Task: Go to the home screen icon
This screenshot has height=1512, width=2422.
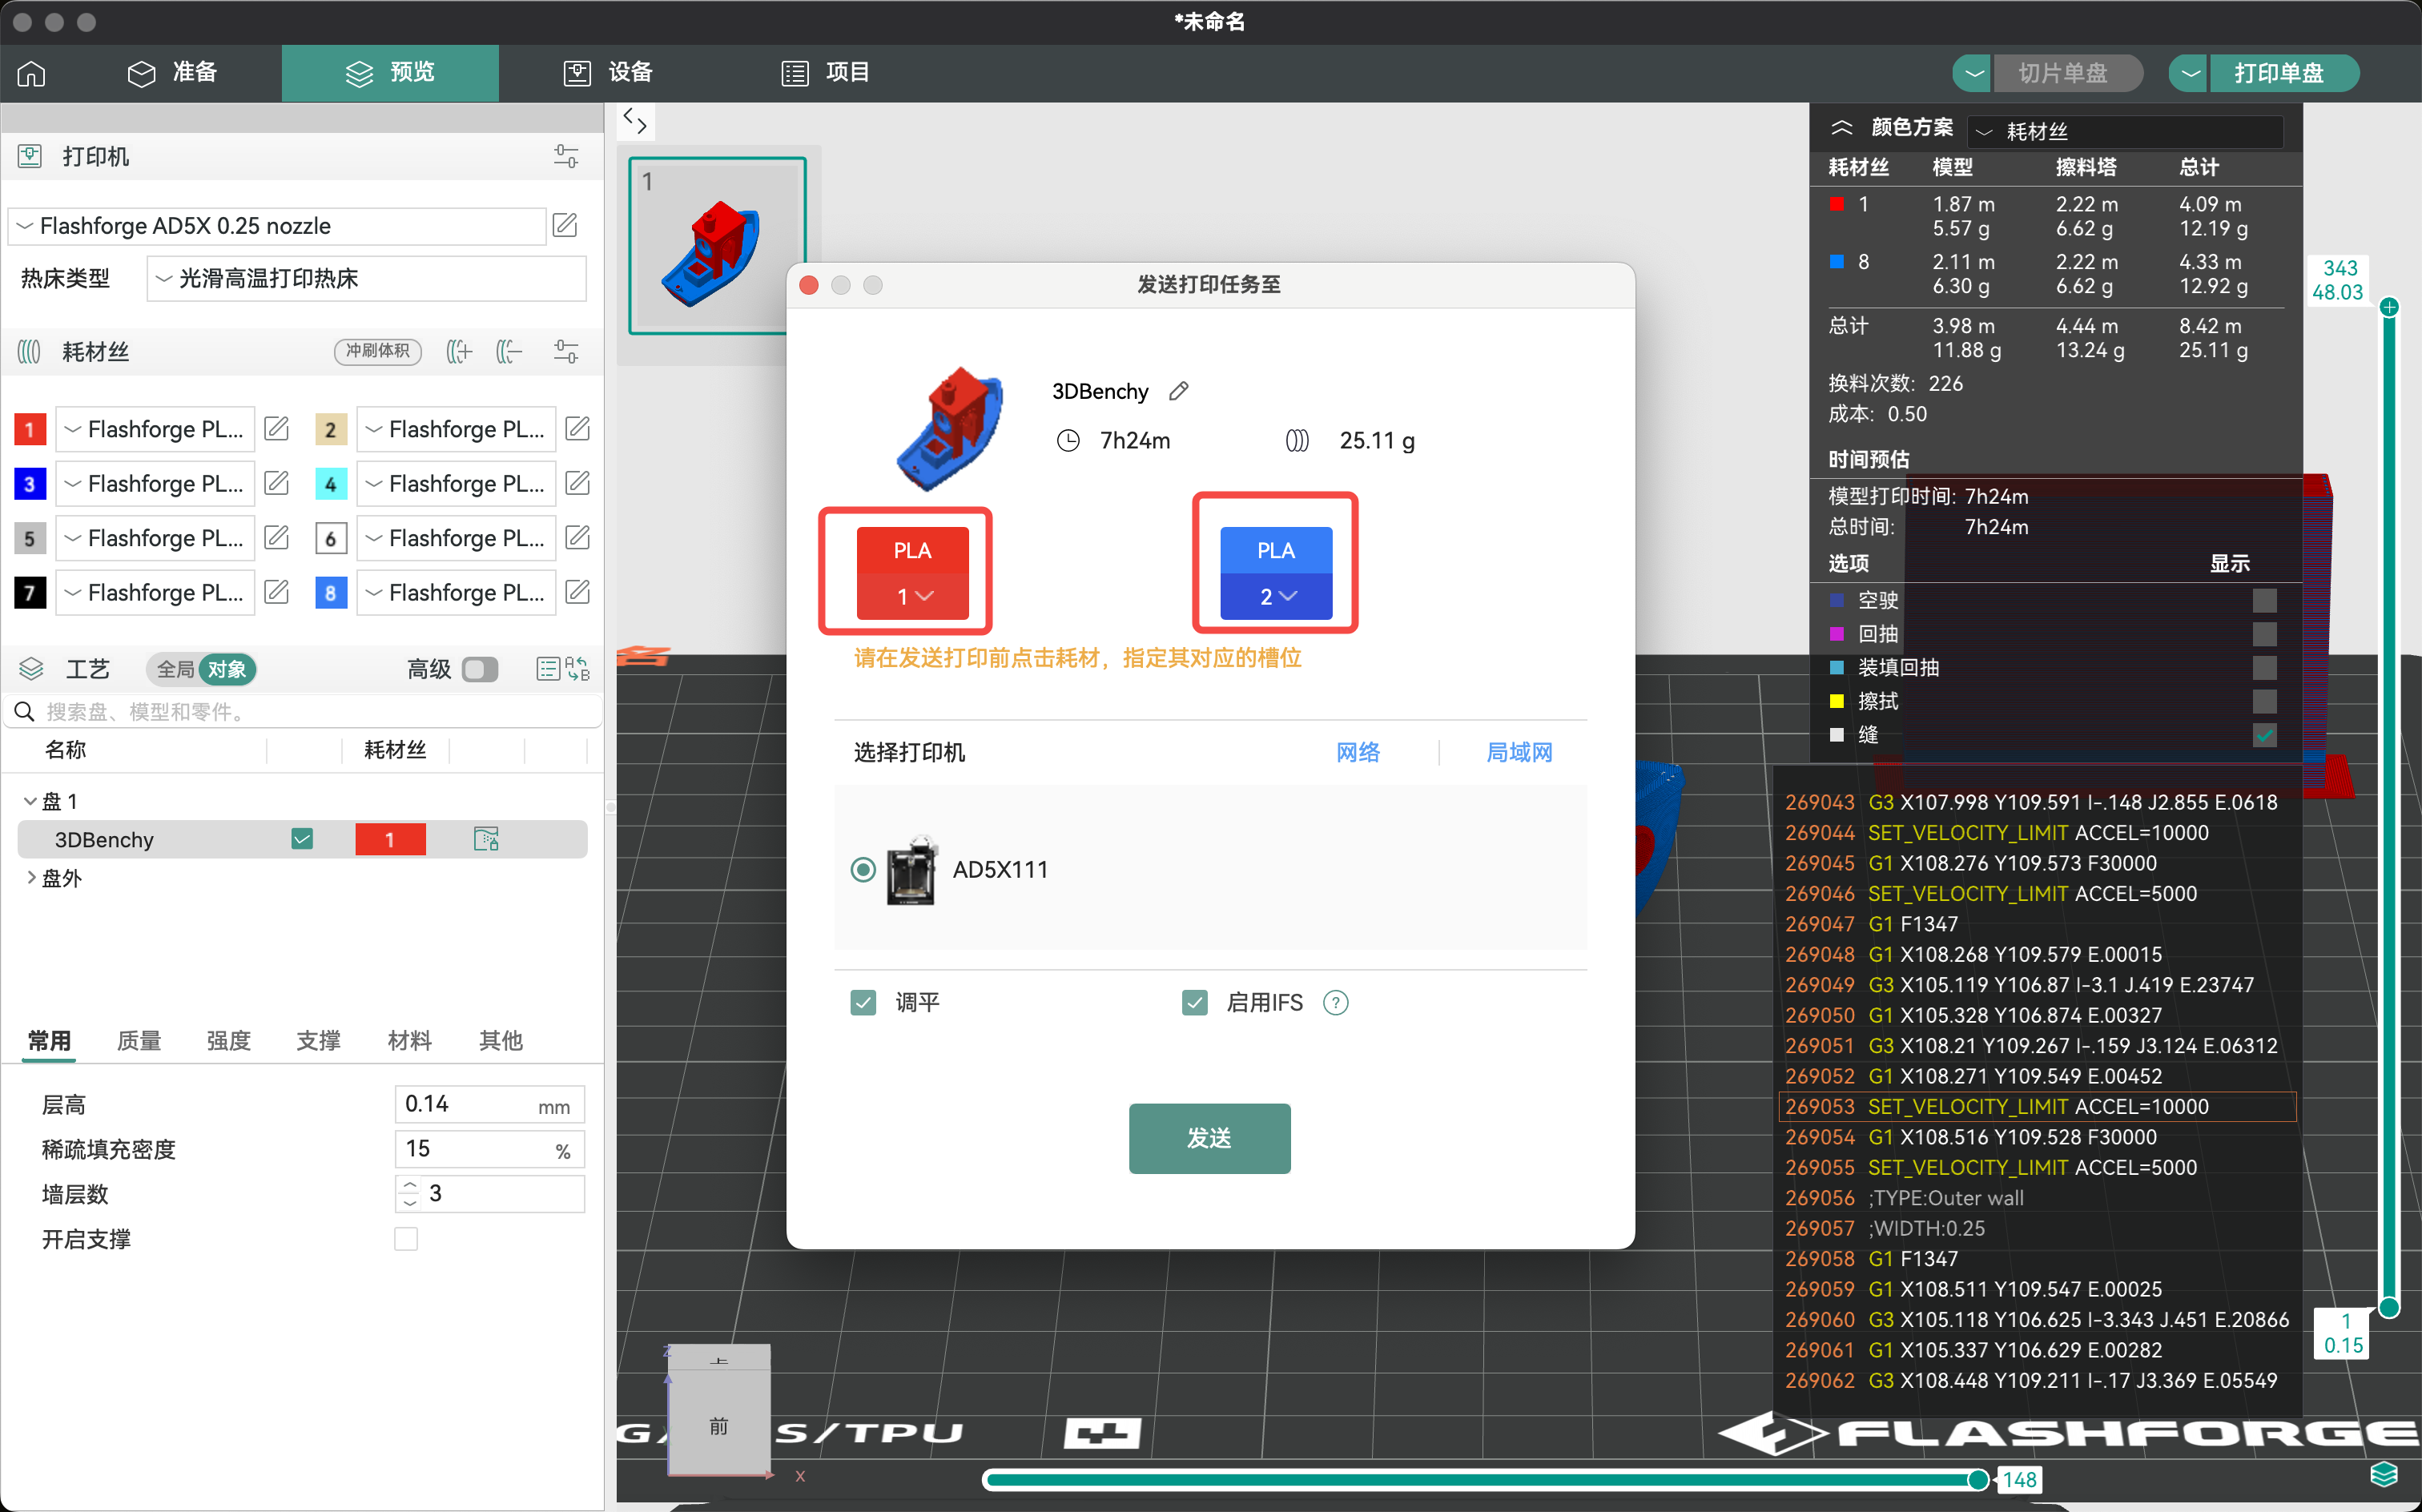Action: (x=32, y=73)
